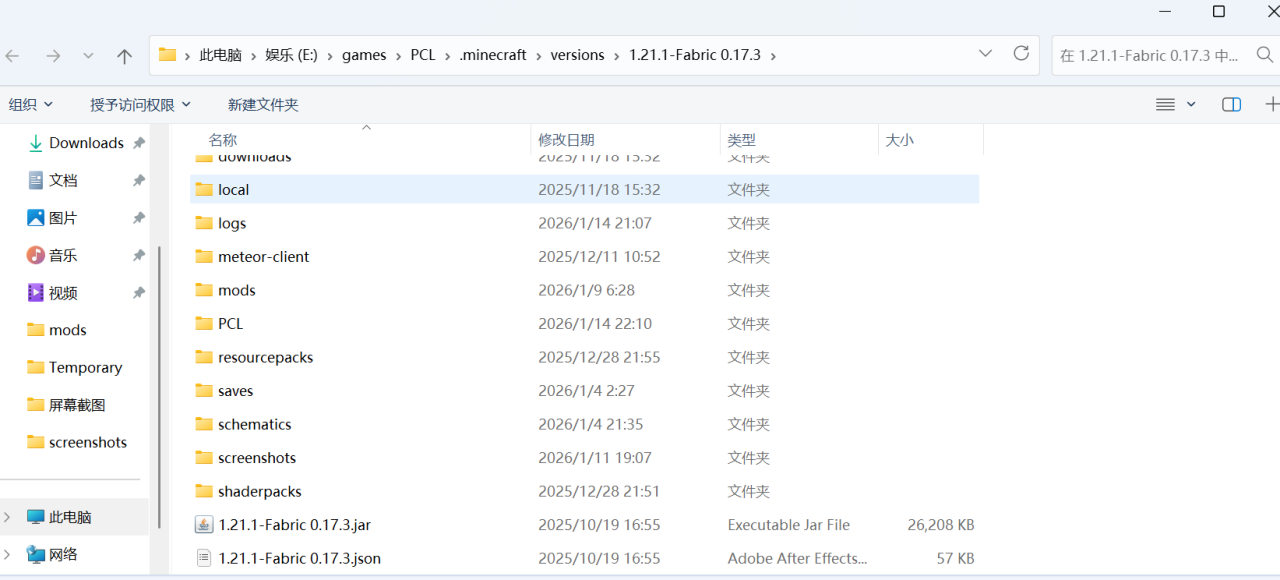Open the 授予访问权限 menu
1280x580 pixels.
(140, 104)
